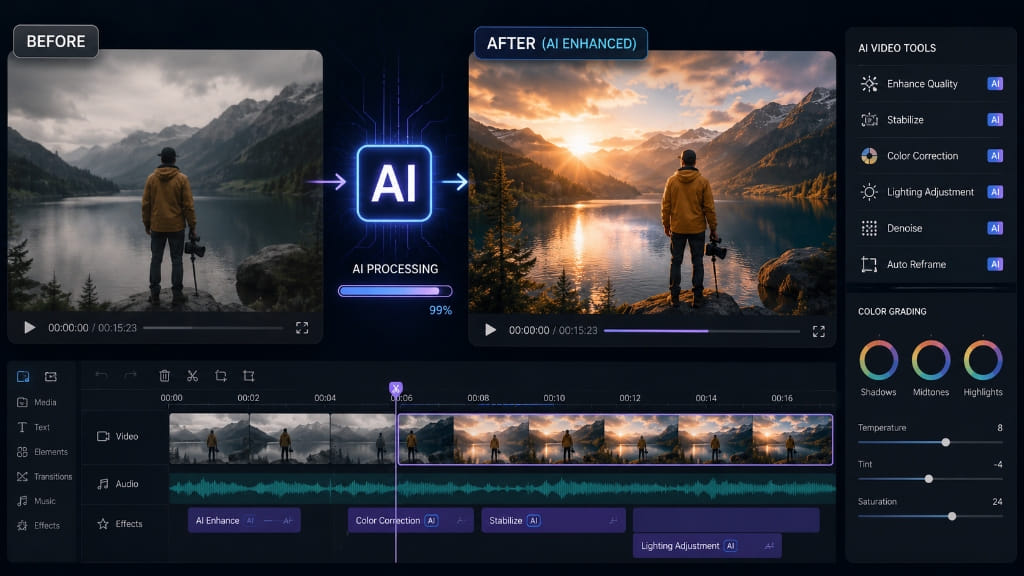The width and height of the screenshot is (1024, 576).
Task: Click the AI badge on Color Correction clip
Action: [x=431, y=520]
